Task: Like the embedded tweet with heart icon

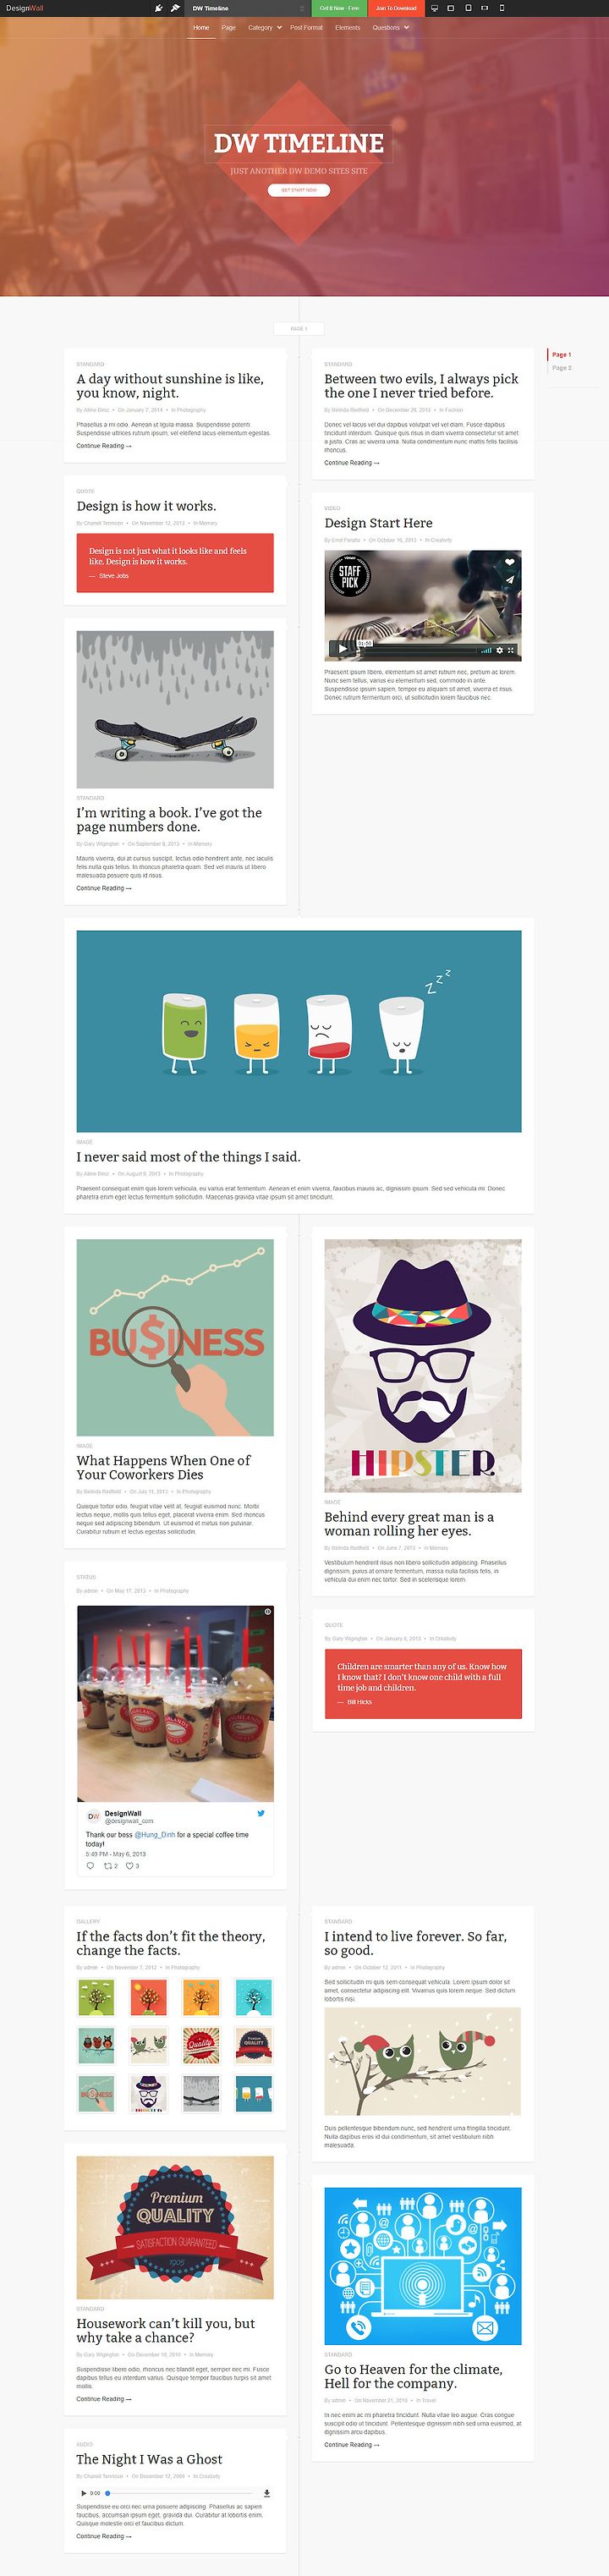Action: (132, 1865)
